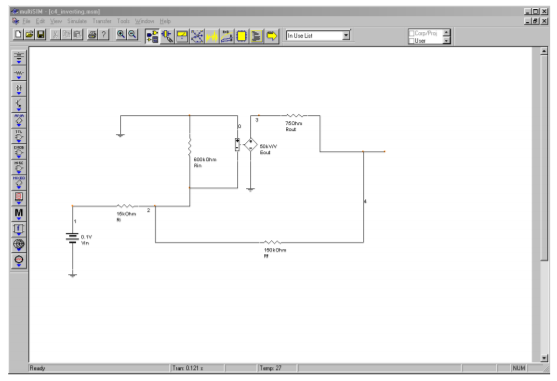Image resolution: width=557 pixels, height=381 pixels.
Task: Open the Miscellaneous 'M' parts bin
Action: 19,213
